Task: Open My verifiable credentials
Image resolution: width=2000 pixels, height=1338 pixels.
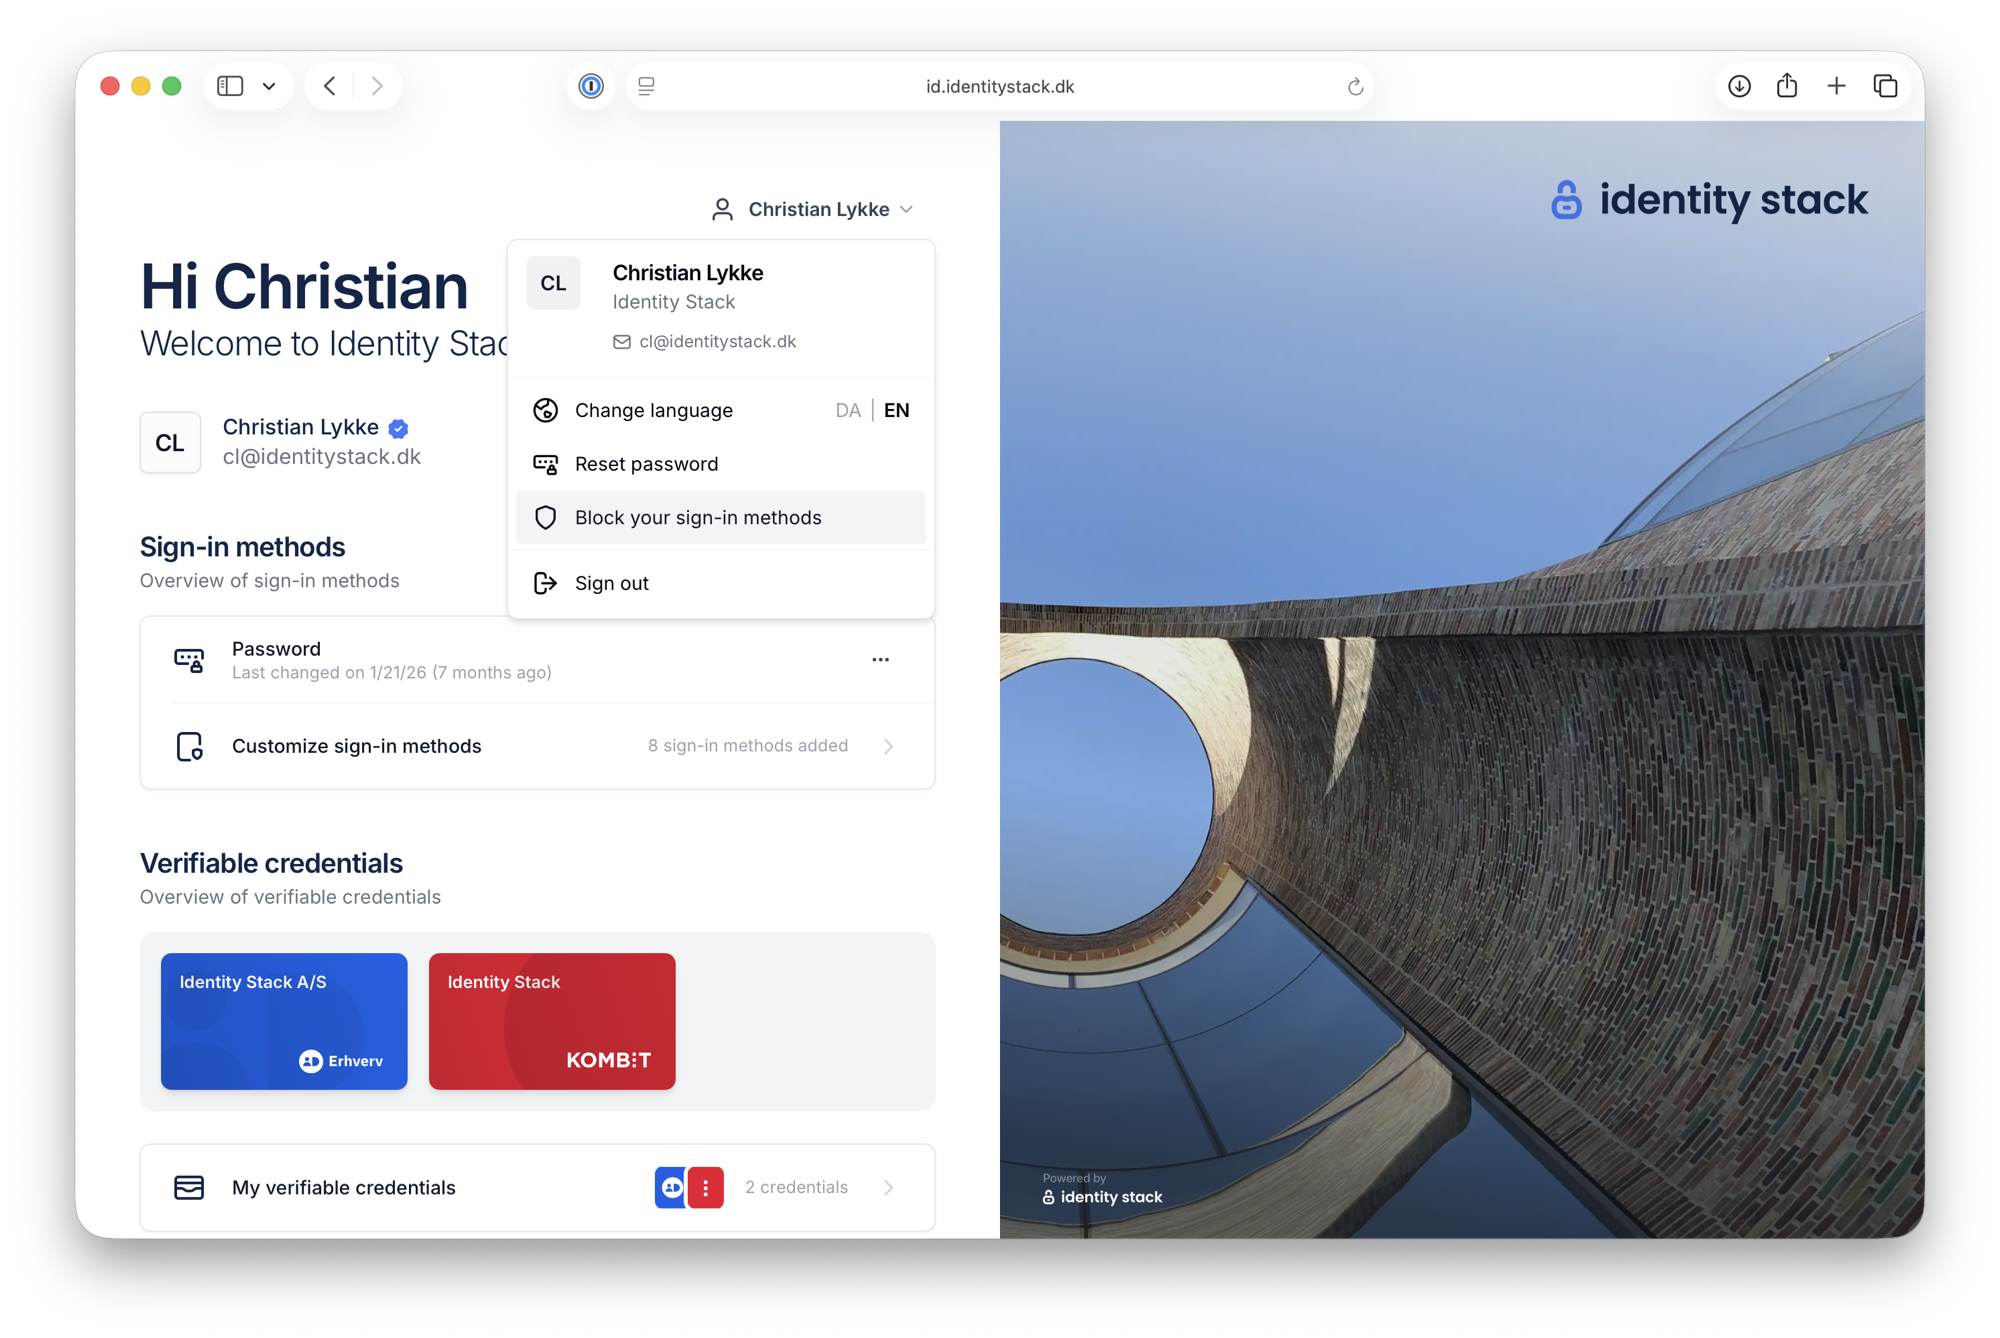Action: (537, 1187)
